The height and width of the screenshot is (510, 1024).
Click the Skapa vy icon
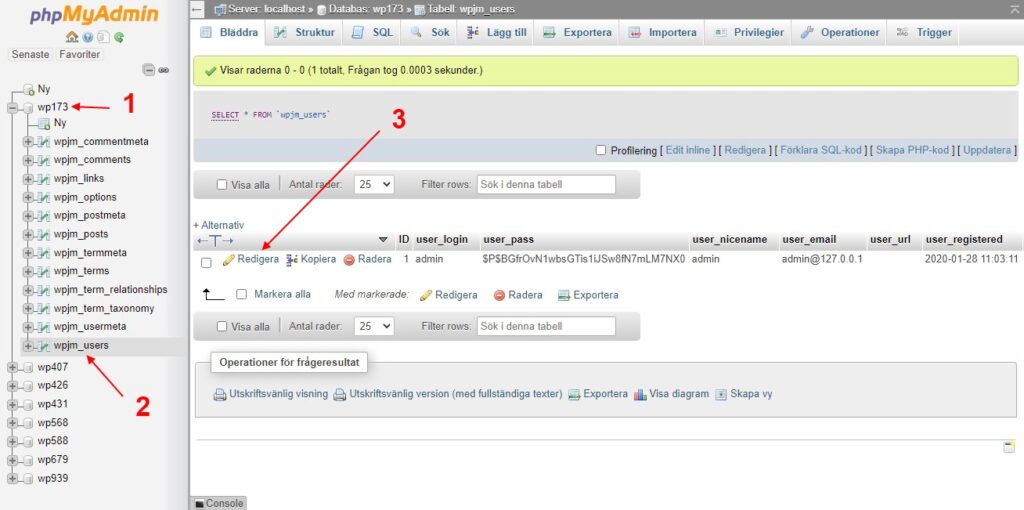(721, 394)
